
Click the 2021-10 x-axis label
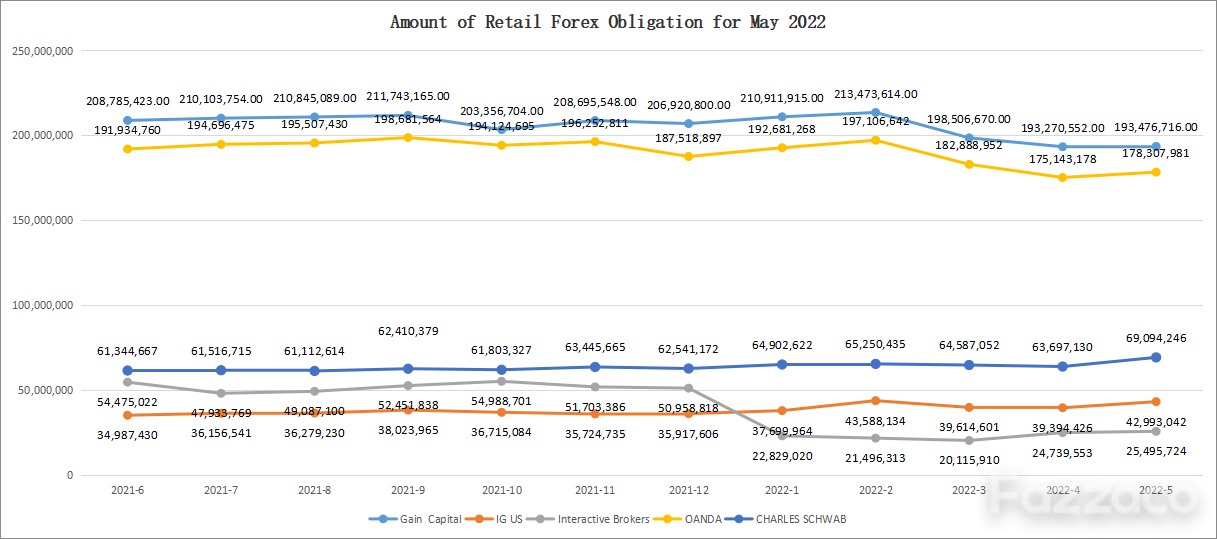coord(501,490)
